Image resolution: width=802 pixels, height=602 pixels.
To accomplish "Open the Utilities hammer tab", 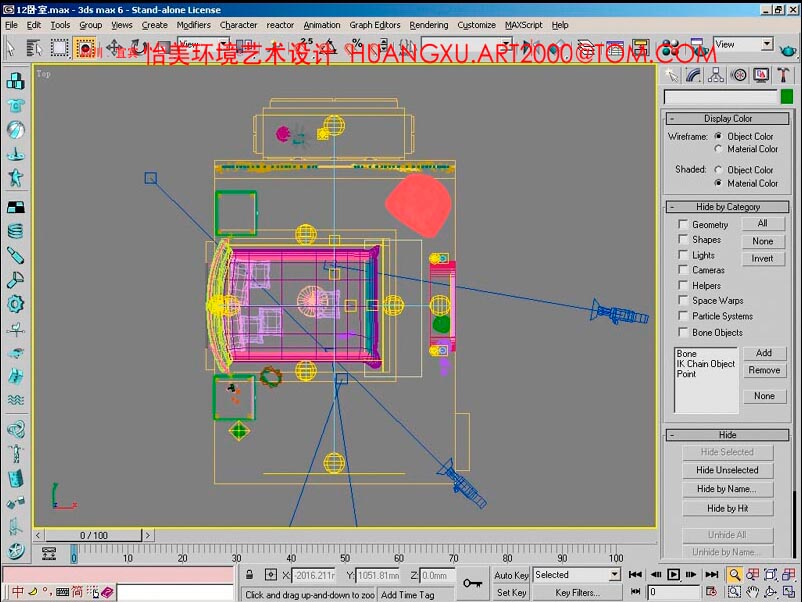I will [x=783, y=76].
